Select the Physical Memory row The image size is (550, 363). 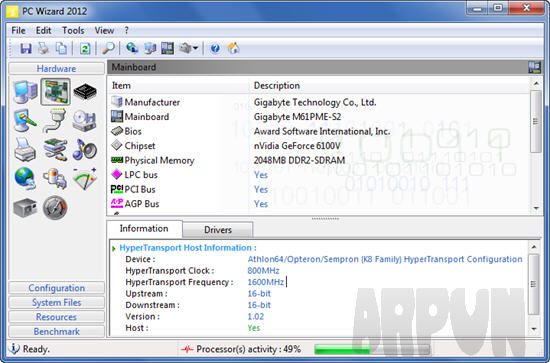pos(319,160)
